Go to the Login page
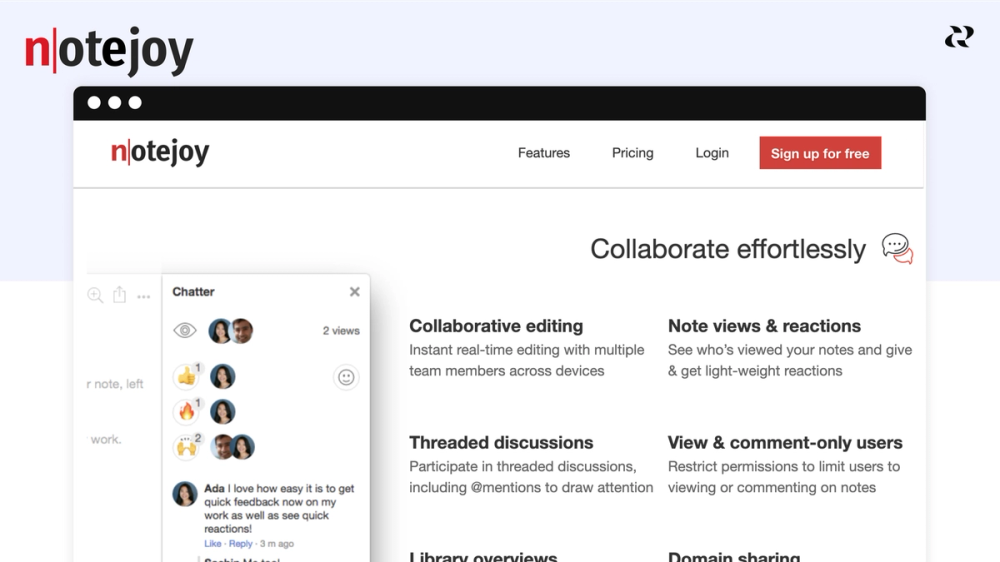This screenshot has height=562, width=1000. coord(712,153)
